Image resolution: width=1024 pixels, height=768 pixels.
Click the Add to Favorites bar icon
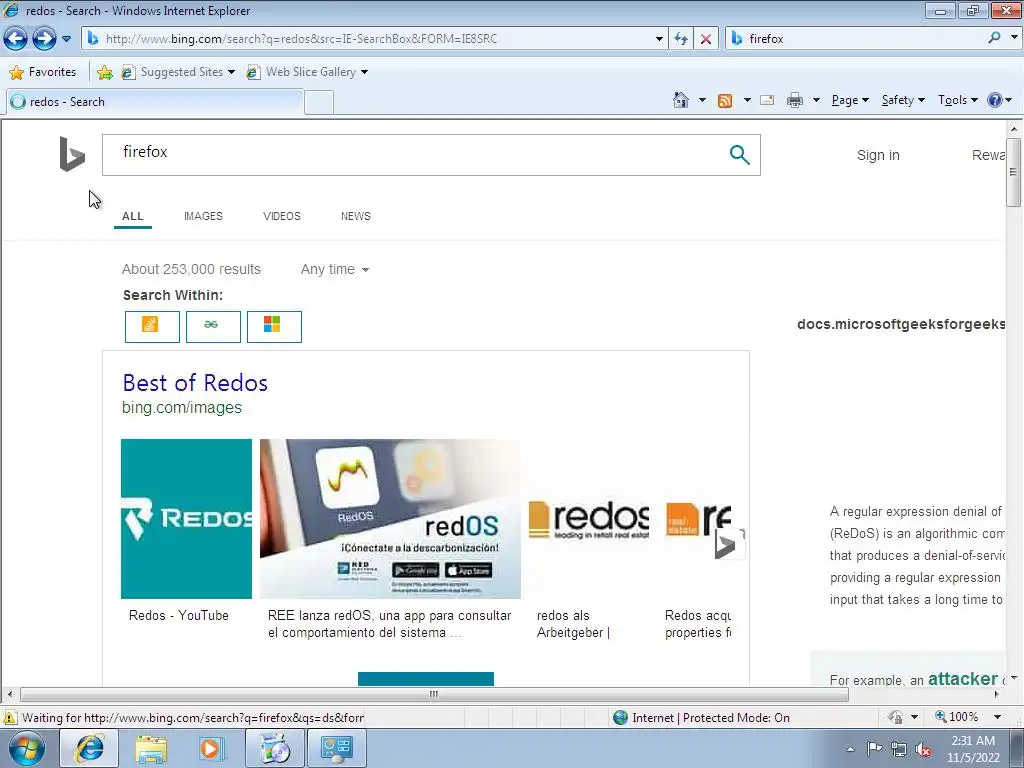click(x=104, y=72)
